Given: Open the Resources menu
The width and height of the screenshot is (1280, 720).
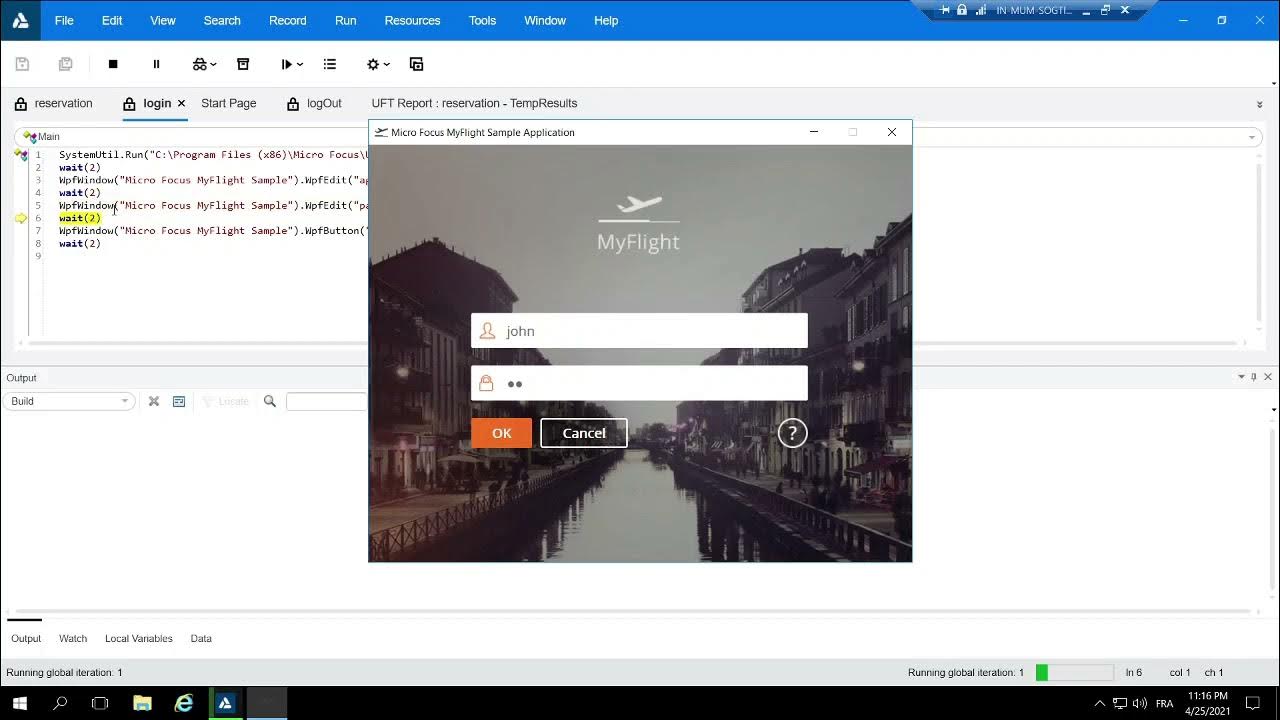Looking at the screenshot, I should tap(412, 20).
